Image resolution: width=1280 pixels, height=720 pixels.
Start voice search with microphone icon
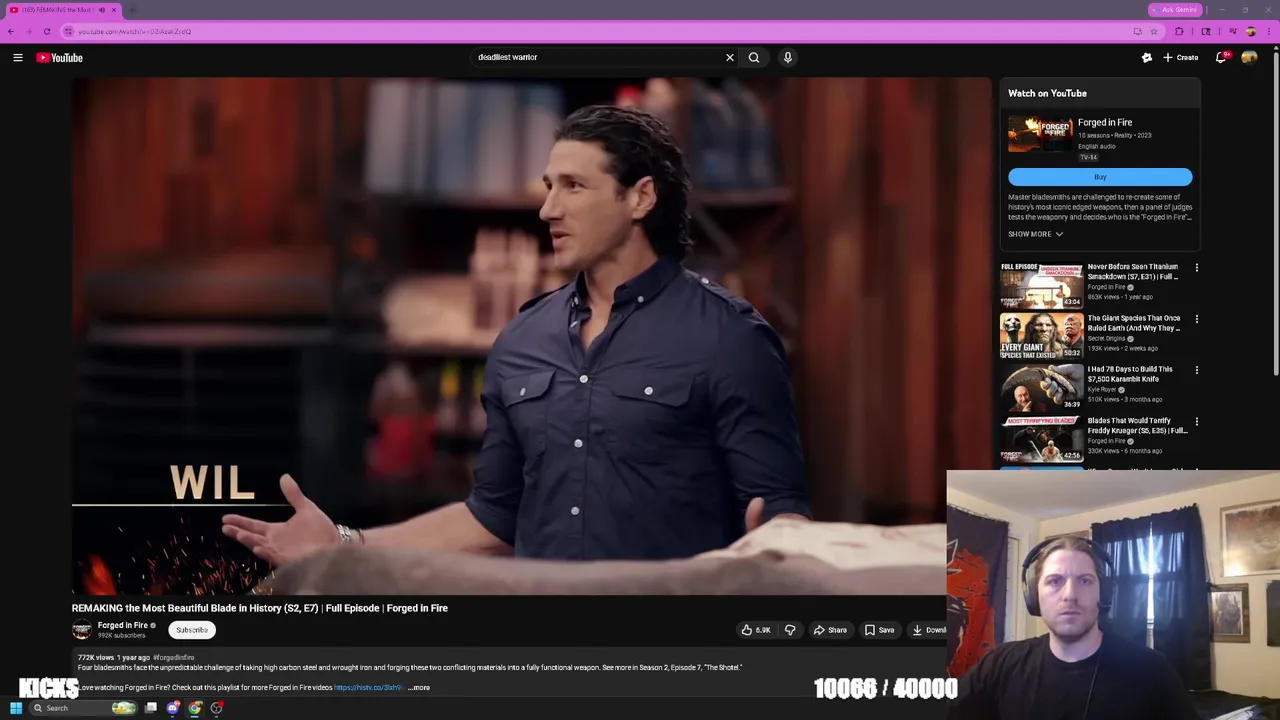(788, 58)
